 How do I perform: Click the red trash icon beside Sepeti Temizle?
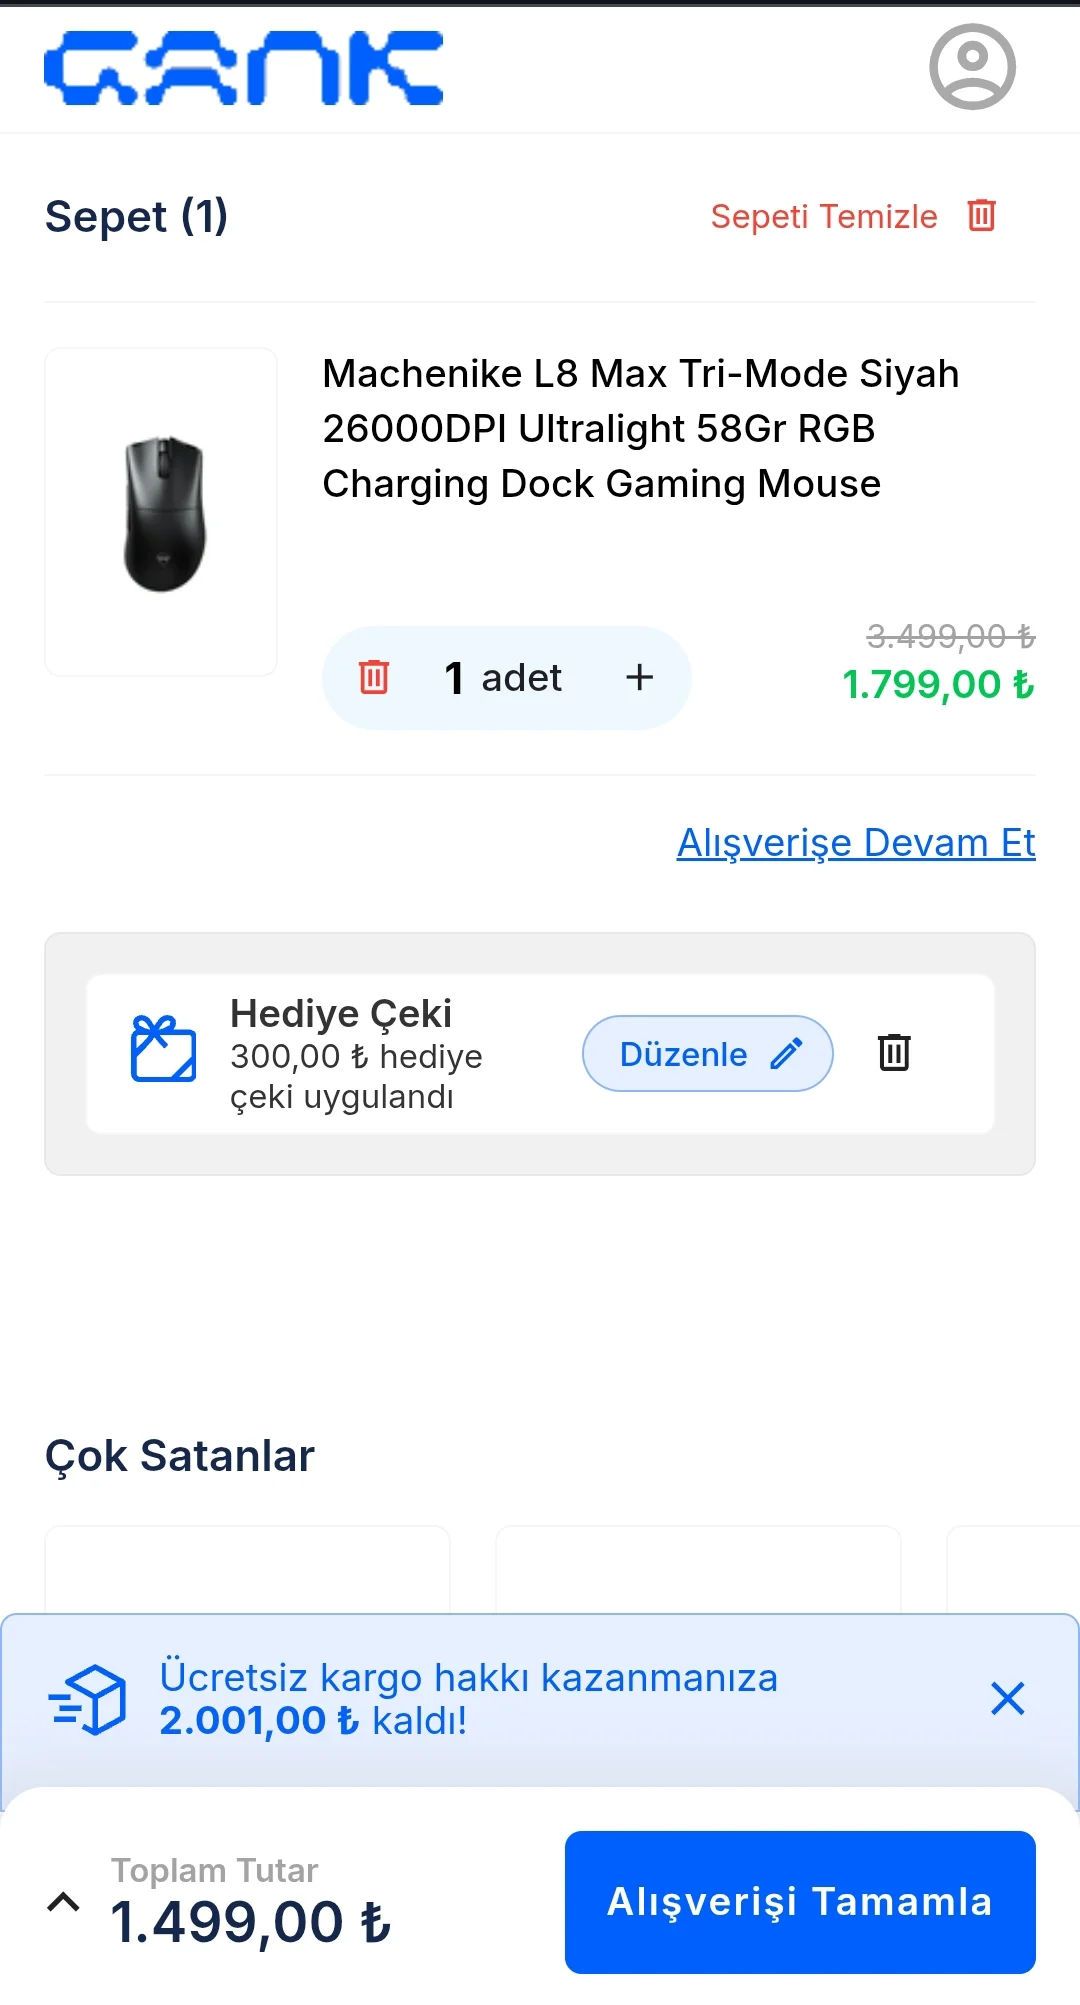pyautogui.click(x=981, y=215)
